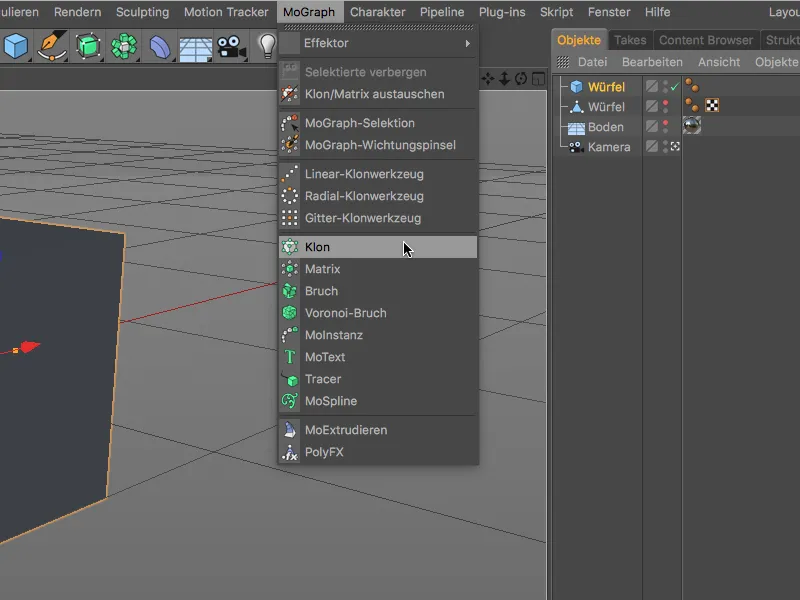Click the Klon/Matrix austauschen icon

[x=289, y=94]
